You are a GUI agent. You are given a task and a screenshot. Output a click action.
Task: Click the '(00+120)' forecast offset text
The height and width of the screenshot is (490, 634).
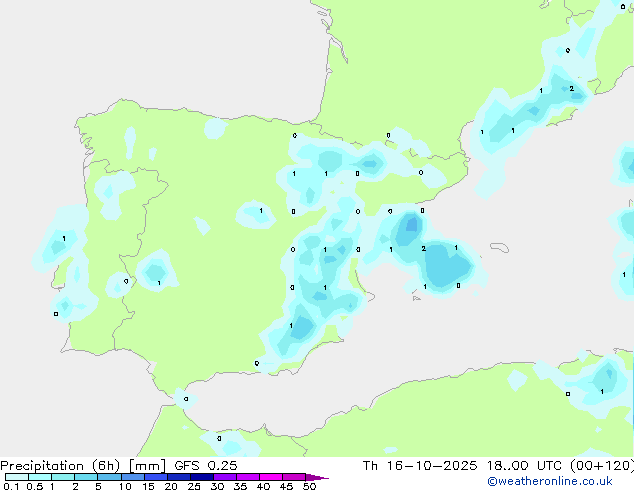(602, 466)
